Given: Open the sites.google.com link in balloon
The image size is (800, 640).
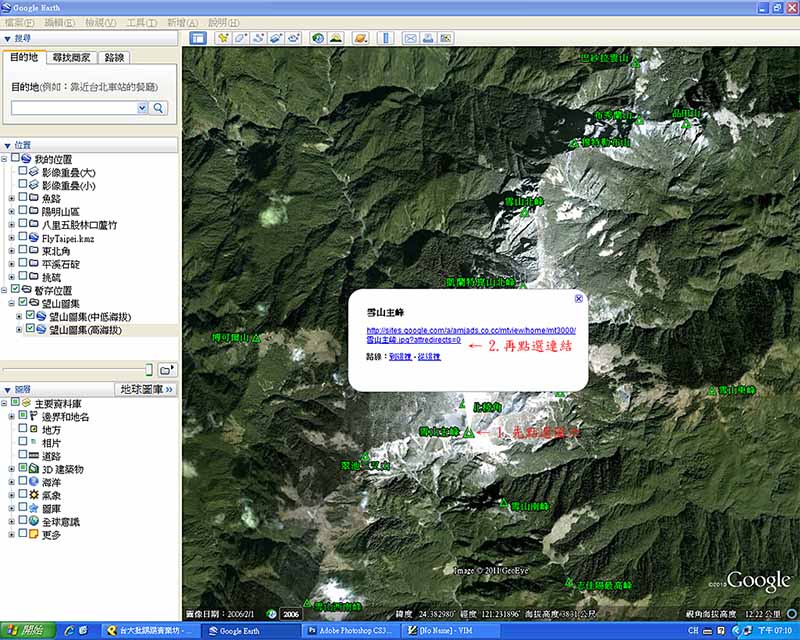Looking at the screenshot, I should 470,335.
